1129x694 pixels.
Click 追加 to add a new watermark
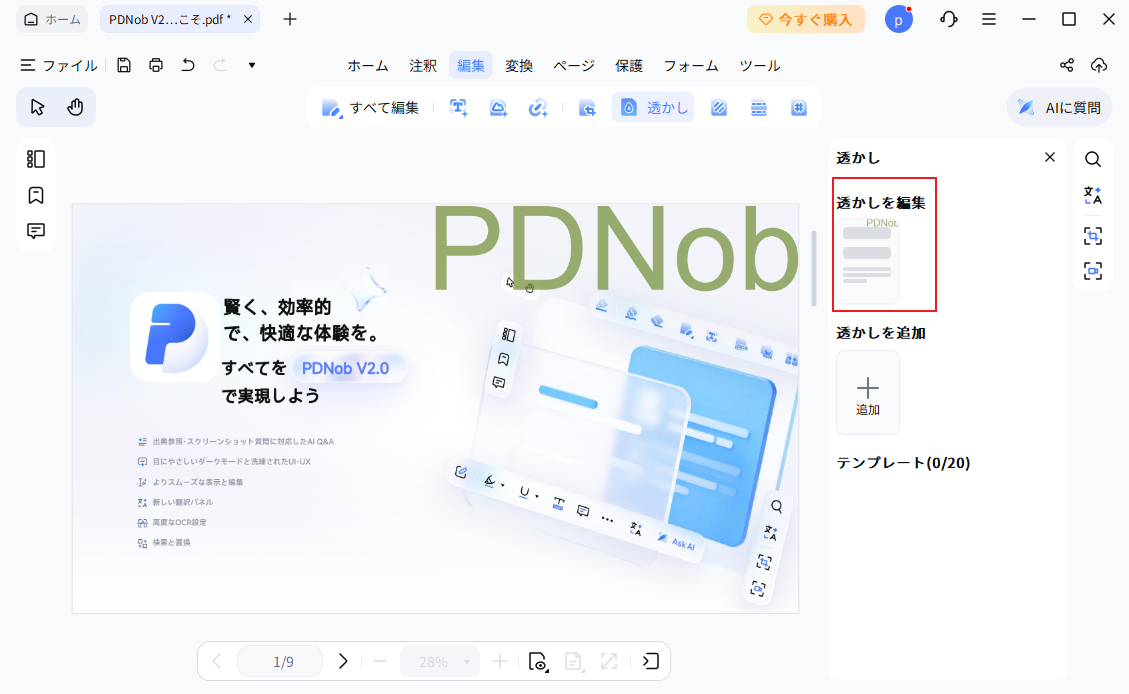point(867,392)
